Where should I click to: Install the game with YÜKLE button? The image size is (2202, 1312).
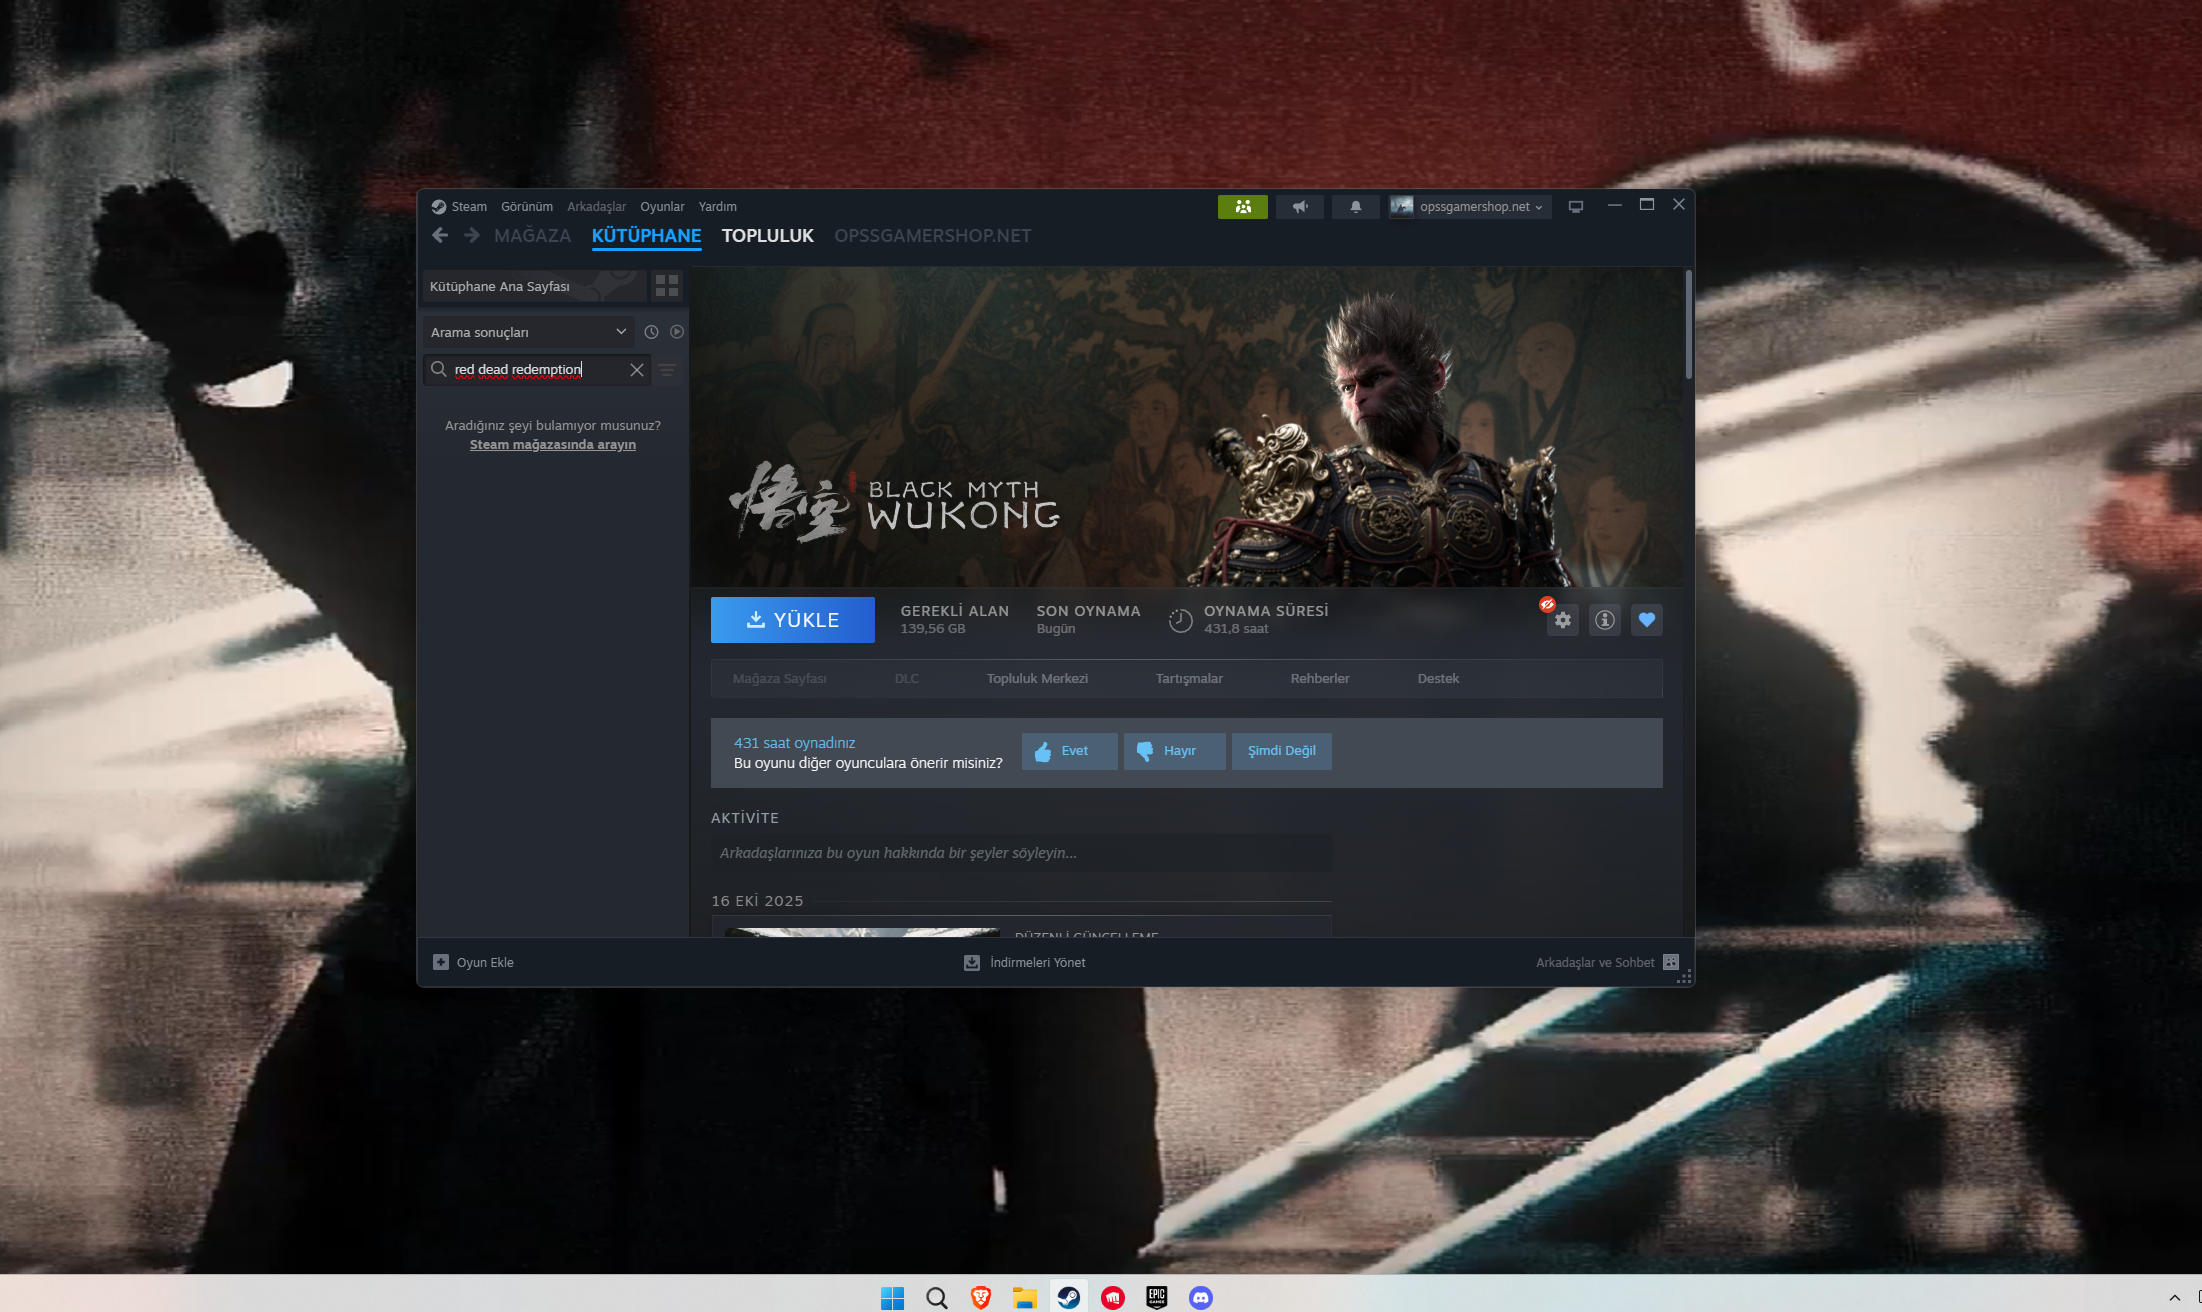792,620
